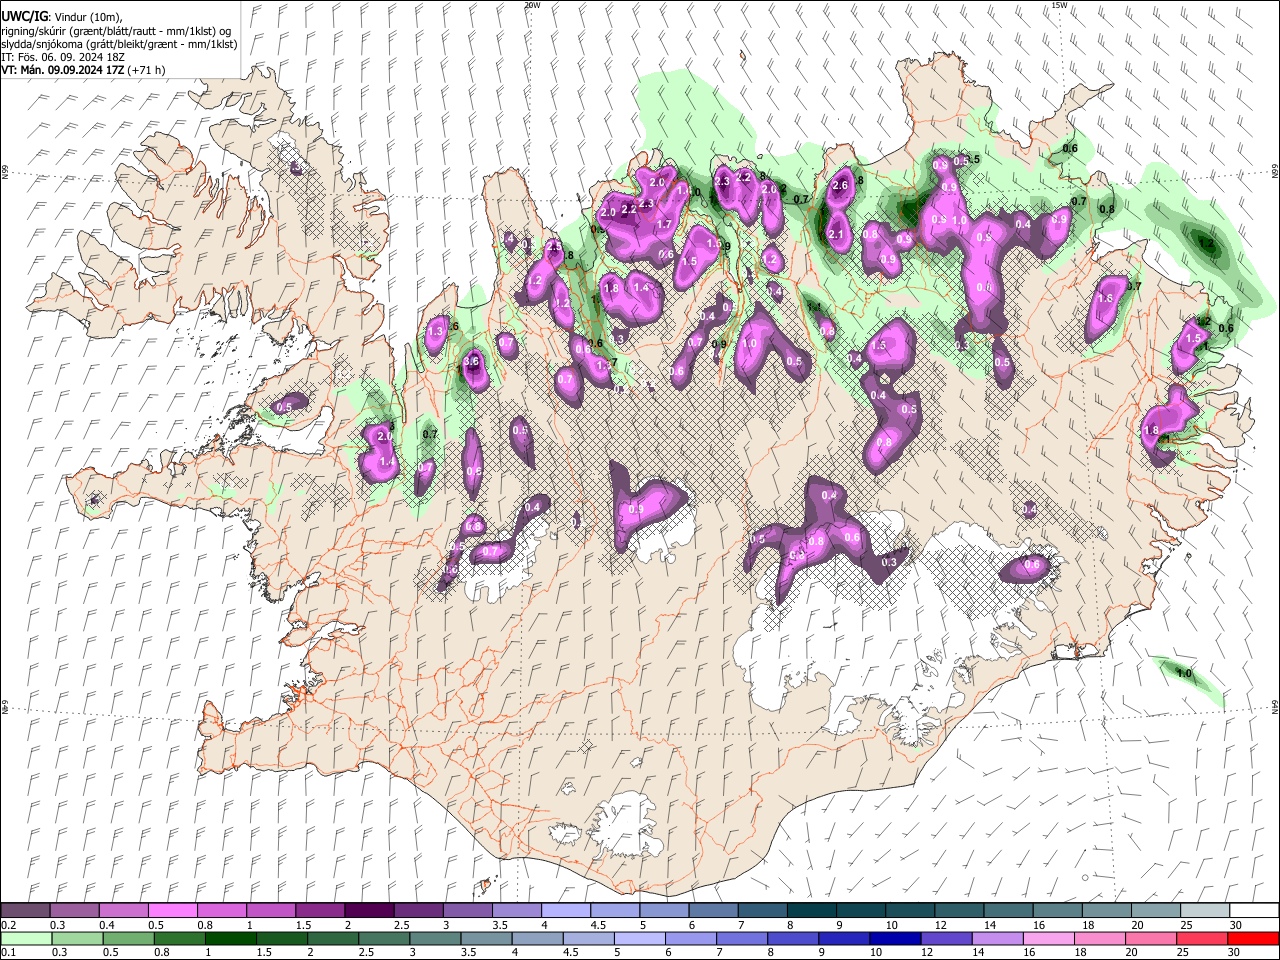Pick the rain legend swatch between 0.5 and 0.8
The width and height of the screenshot is (1280, 960).
(129, 938)
